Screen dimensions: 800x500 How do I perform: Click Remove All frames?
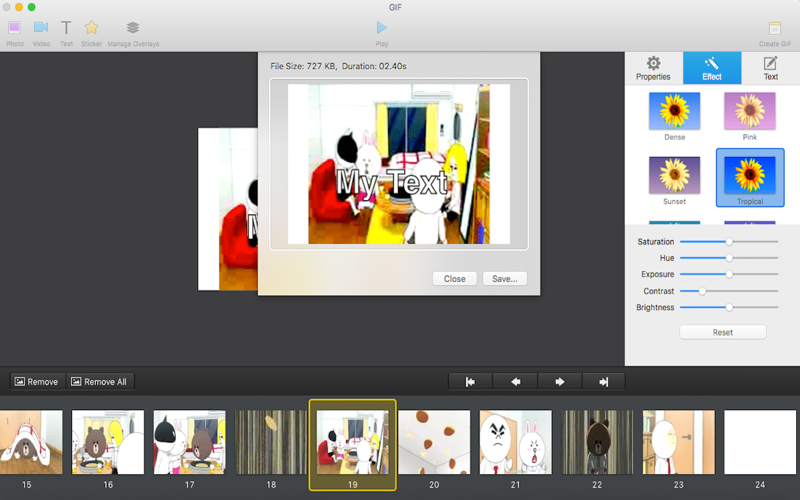tap(100, 382)
